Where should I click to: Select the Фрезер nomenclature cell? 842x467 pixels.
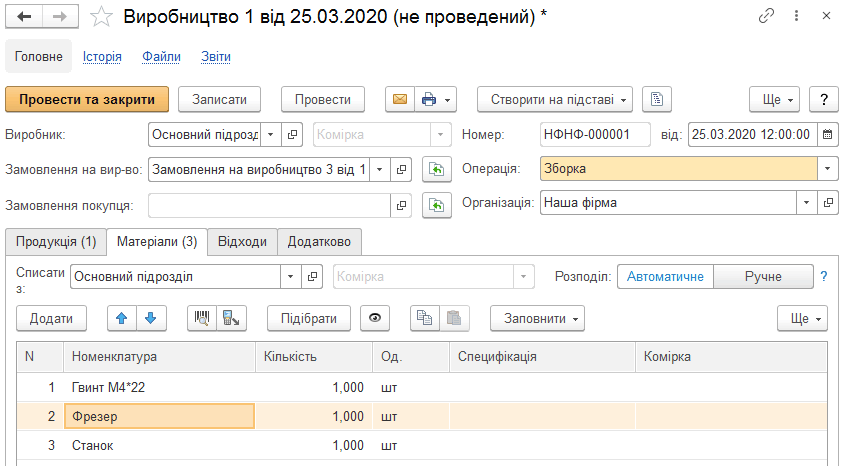coord(159,417)
